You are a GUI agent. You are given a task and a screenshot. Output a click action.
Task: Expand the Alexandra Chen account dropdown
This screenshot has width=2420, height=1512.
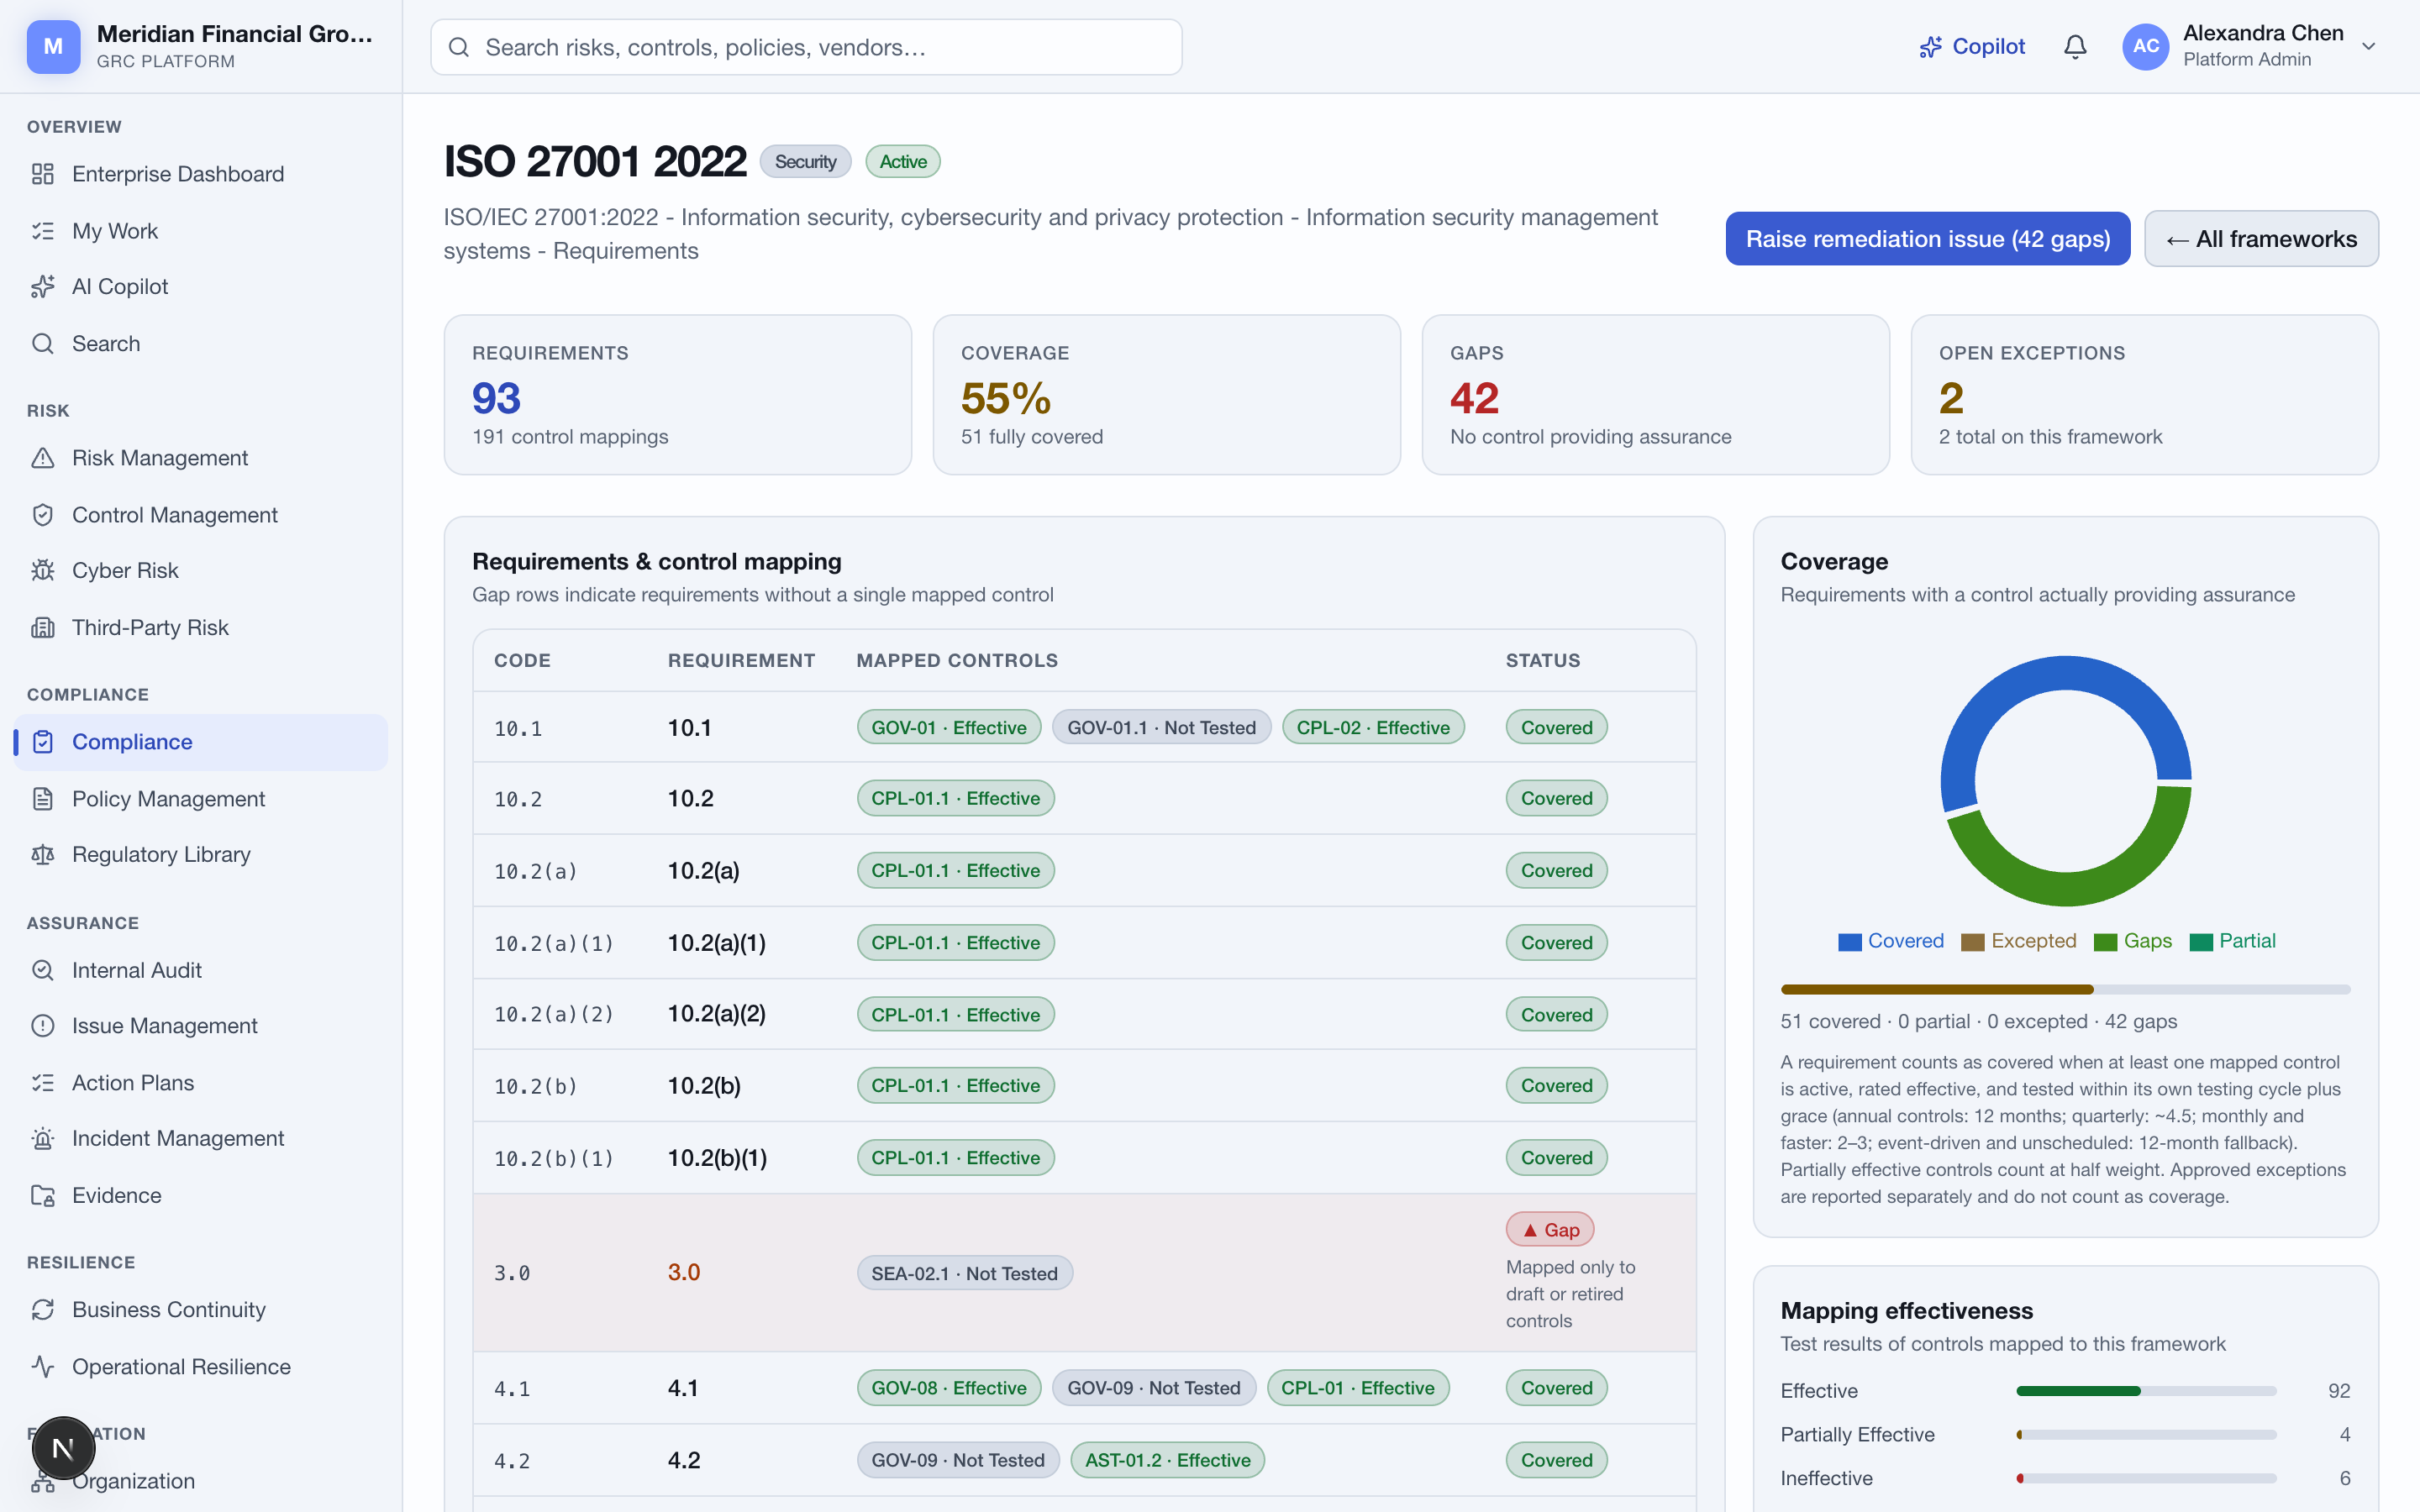coord(2368,47)
